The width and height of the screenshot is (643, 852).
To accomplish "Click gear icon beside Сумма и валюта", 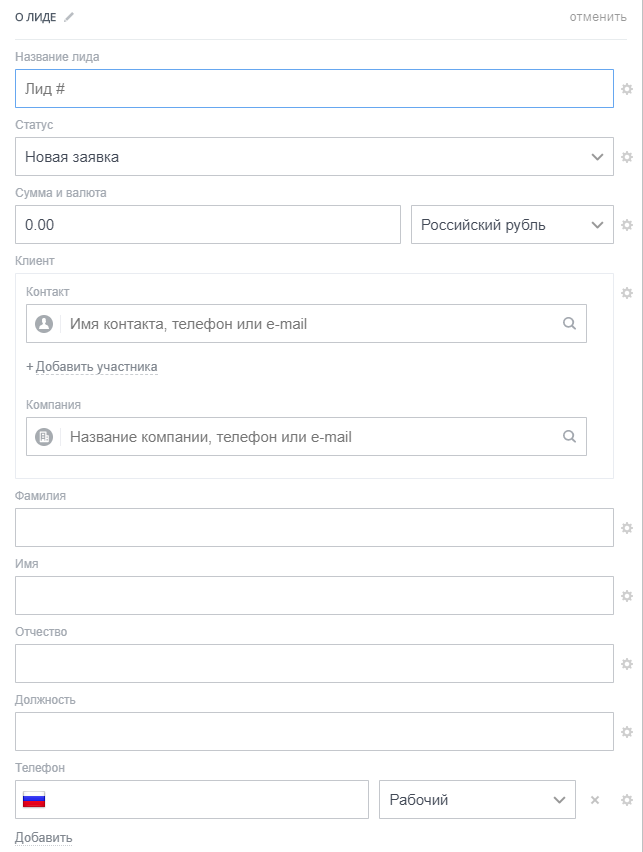I will 627,225.
